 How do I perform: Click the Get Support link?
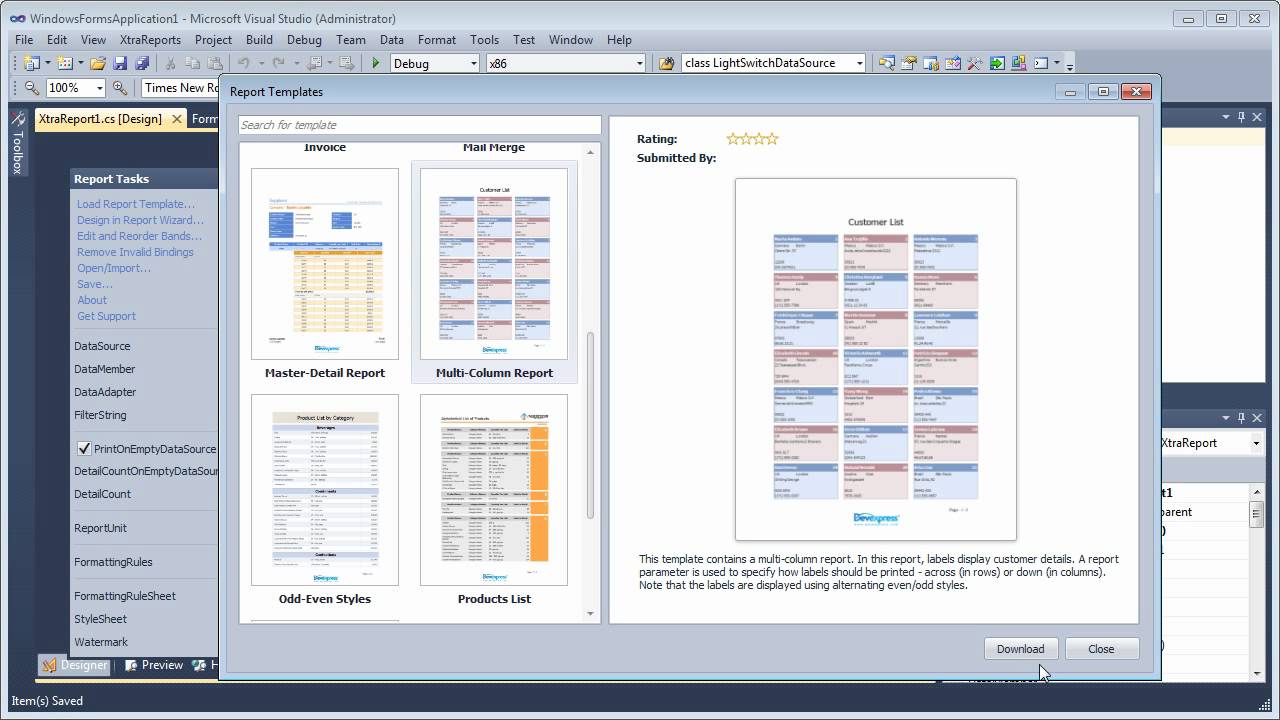[x=106, y=316]
